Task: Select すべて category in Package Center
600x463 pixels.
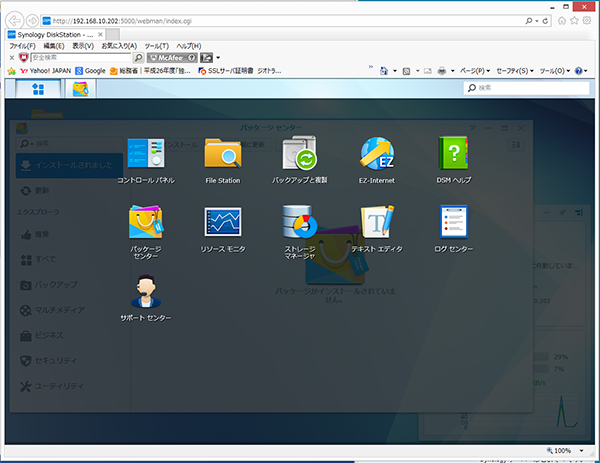Action: 69,259
